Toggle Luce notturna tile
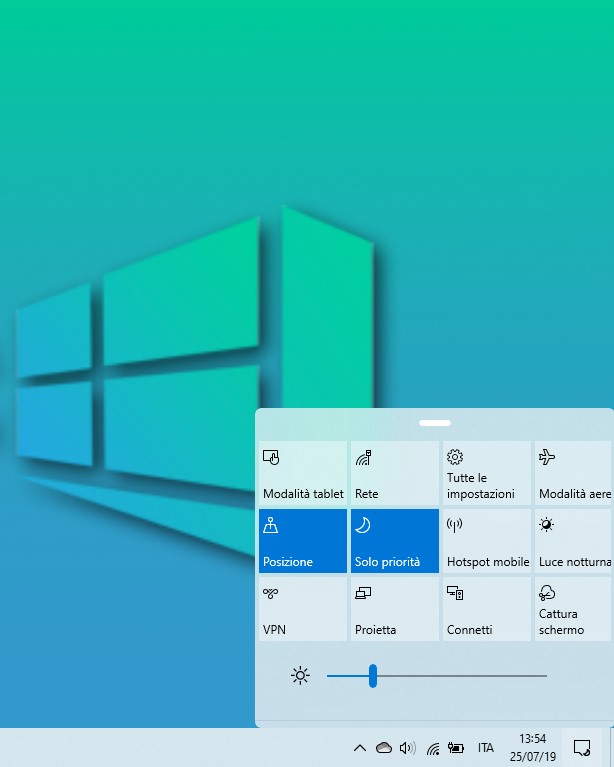Viewport: 614px width, 767px height. tap(574, 541)
